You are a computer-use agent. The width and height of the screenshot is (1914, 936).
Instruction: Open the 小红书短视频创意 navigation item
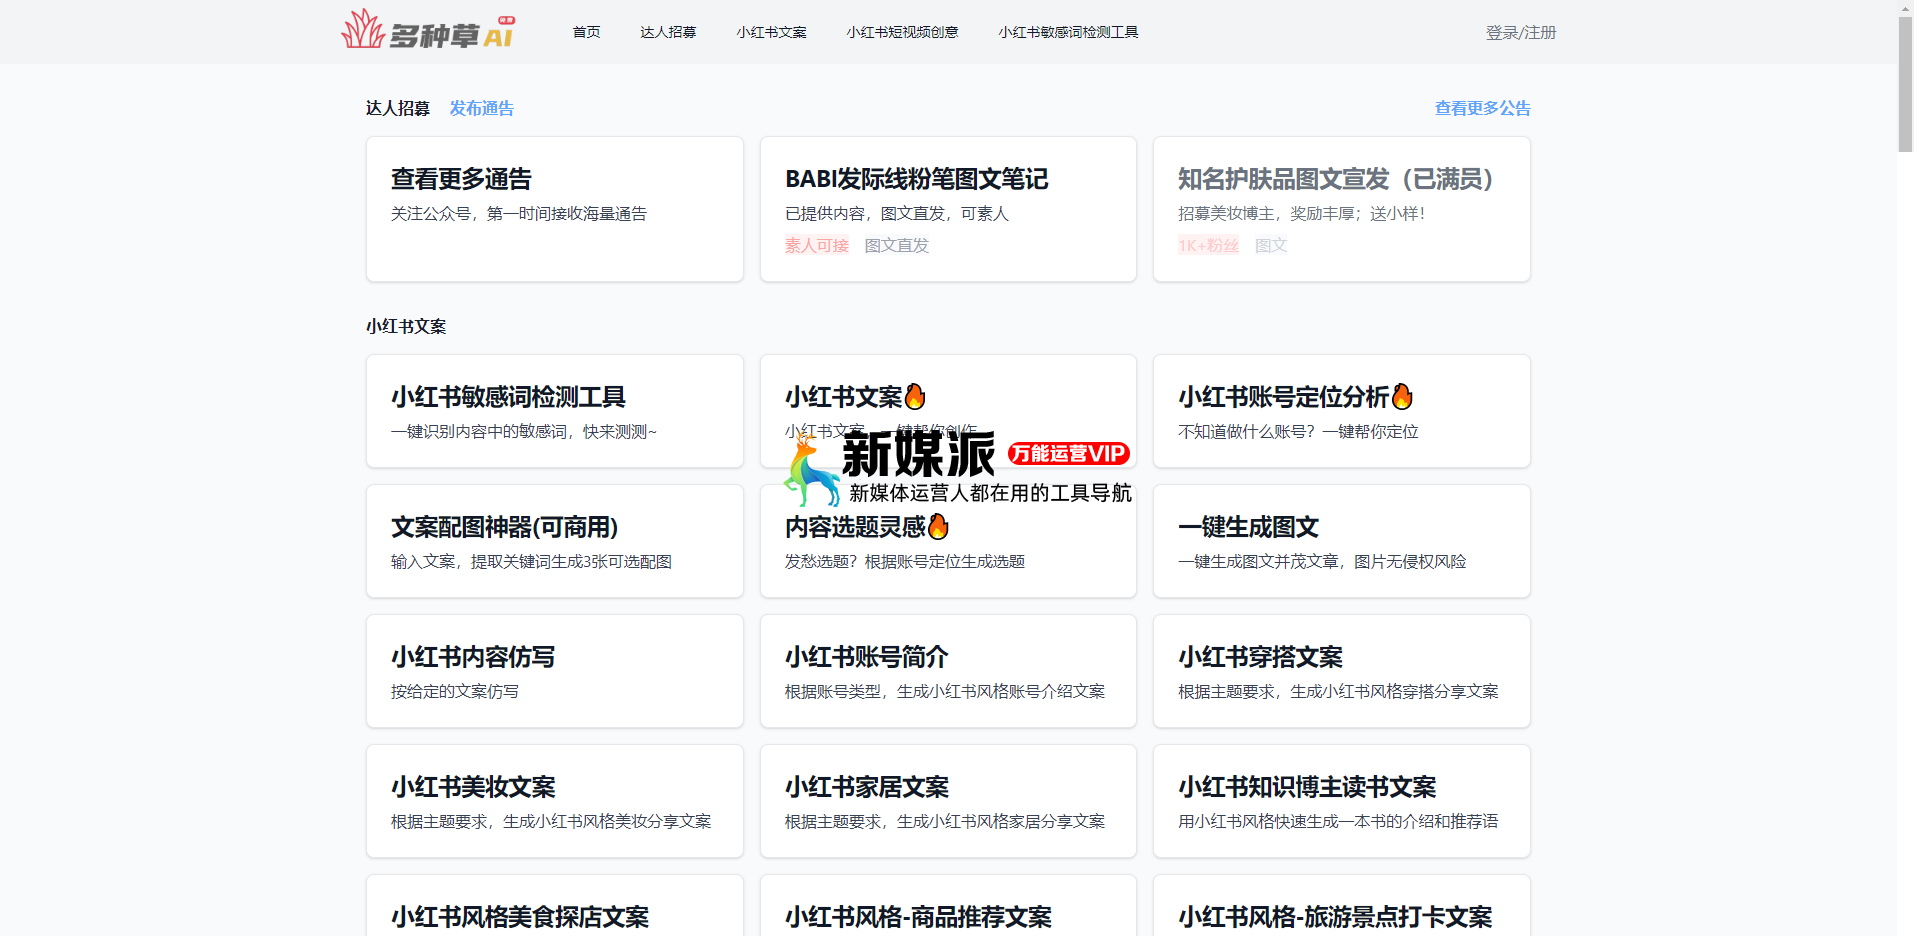[902, 32]
